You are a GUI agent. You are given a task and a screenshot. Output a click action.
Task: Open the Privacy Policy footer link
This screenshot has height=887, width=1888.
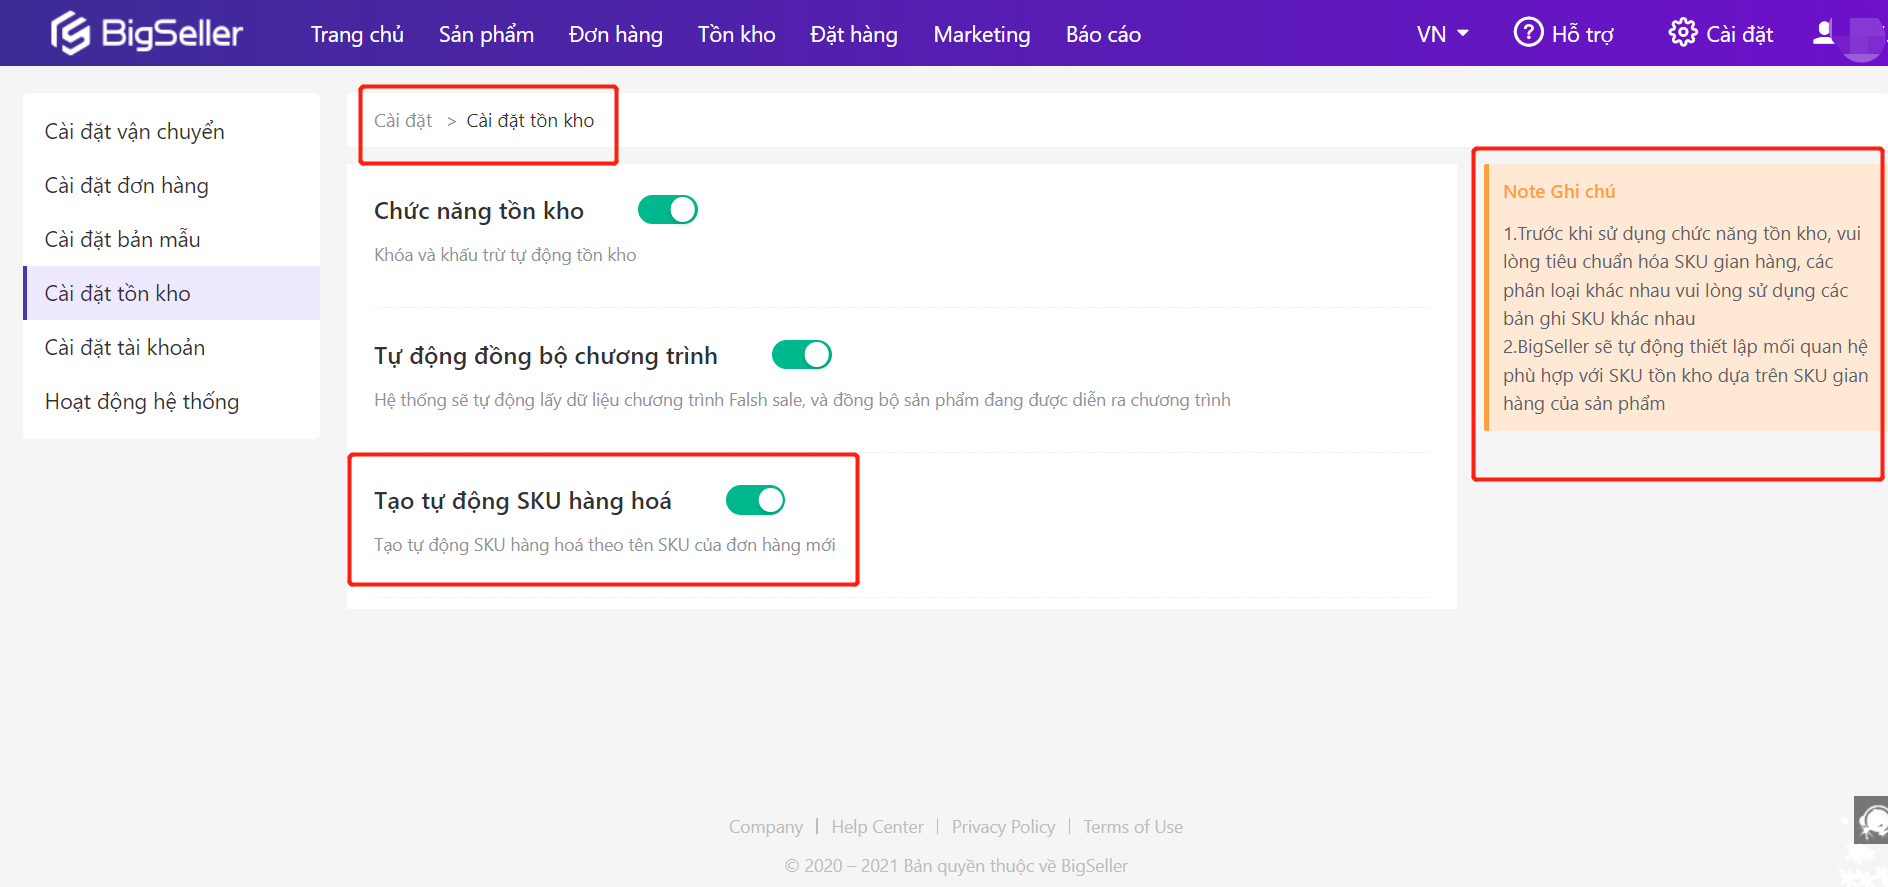pyautogui.click(x=1003, y=827)
